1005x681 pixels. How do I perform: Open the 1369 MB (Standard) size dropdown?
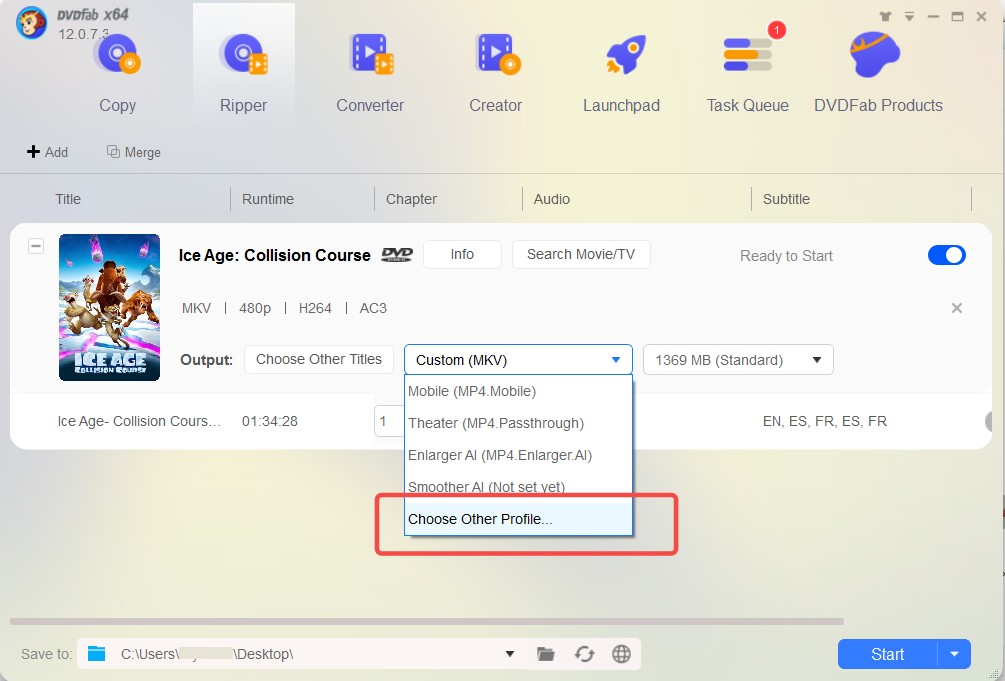(738, 360)
